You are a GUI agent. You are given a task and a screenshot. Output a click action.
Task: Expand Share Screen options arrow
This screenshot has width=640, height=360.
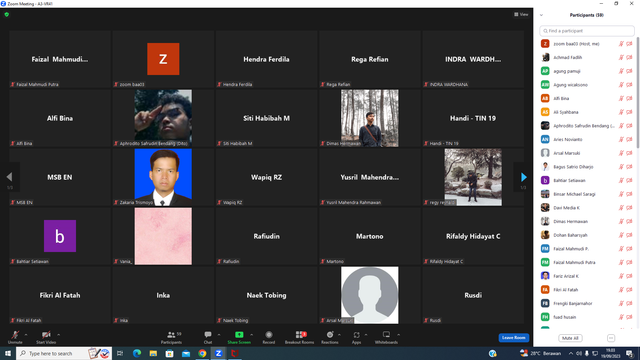251,335
